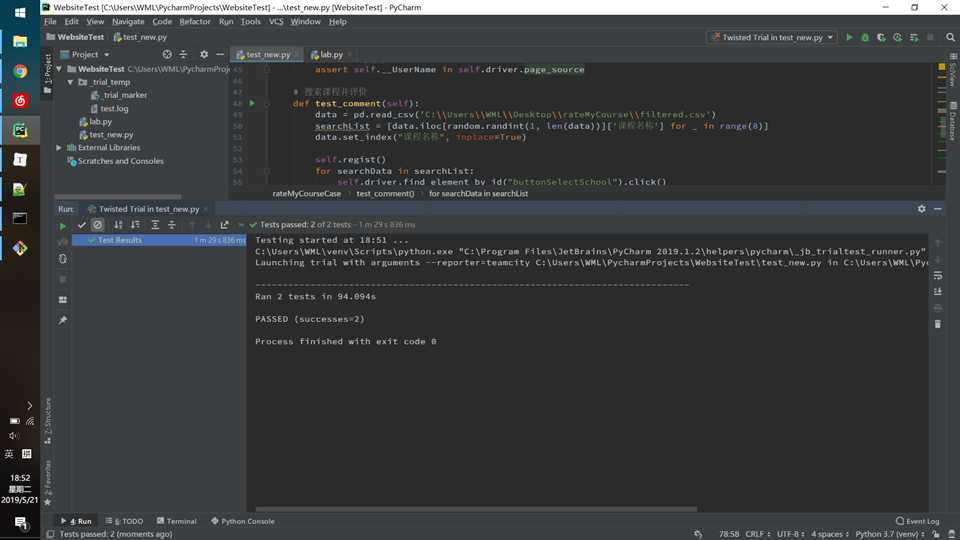This screenshot has height=540, width=960.
Task: Toggle soft-wrap in console output
Action: [938, 276]
